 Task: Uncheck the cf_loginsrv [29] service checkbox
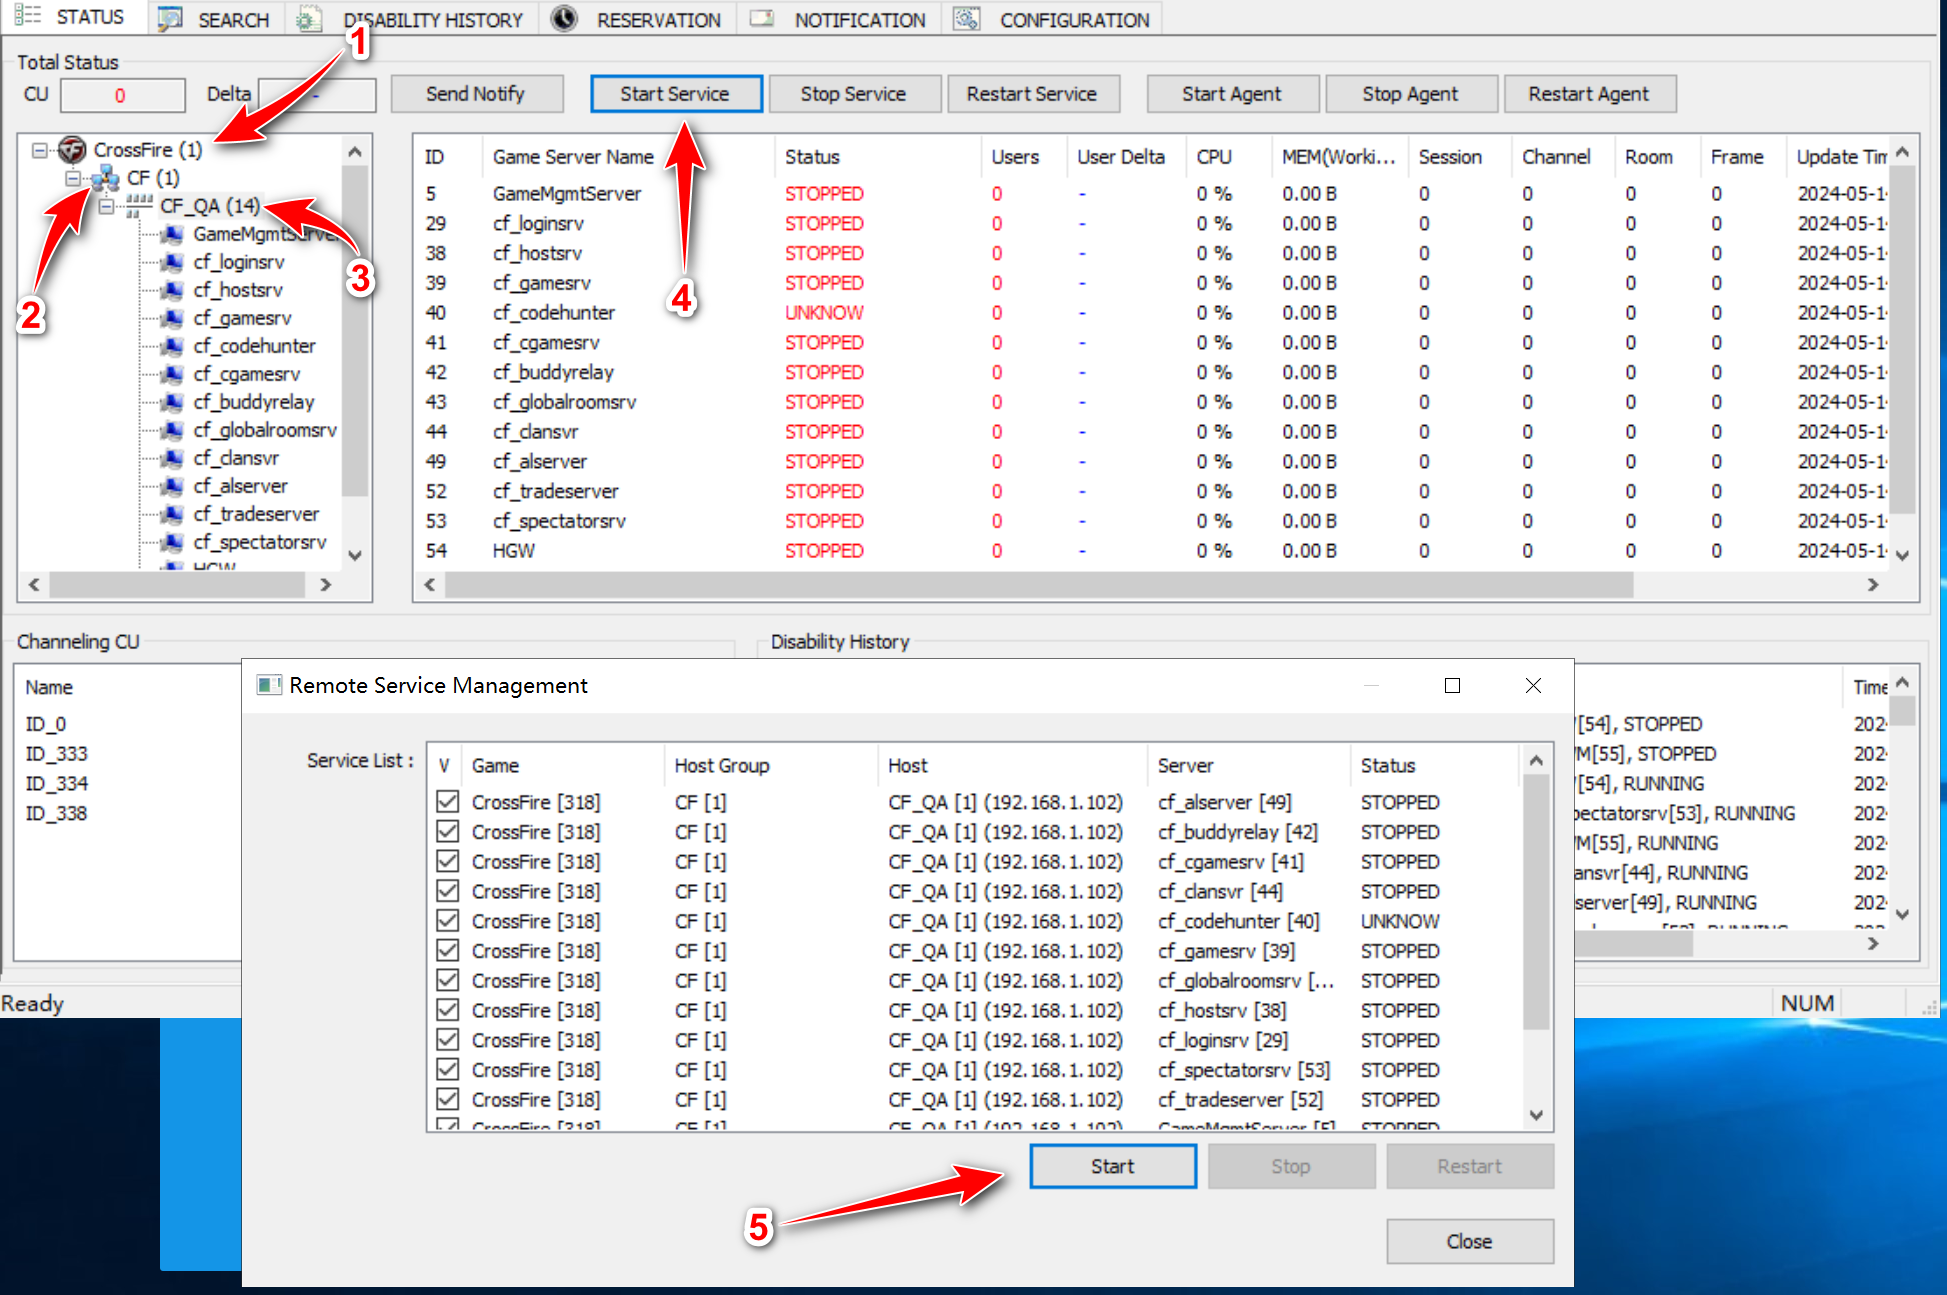click(x=448, y=1040)
